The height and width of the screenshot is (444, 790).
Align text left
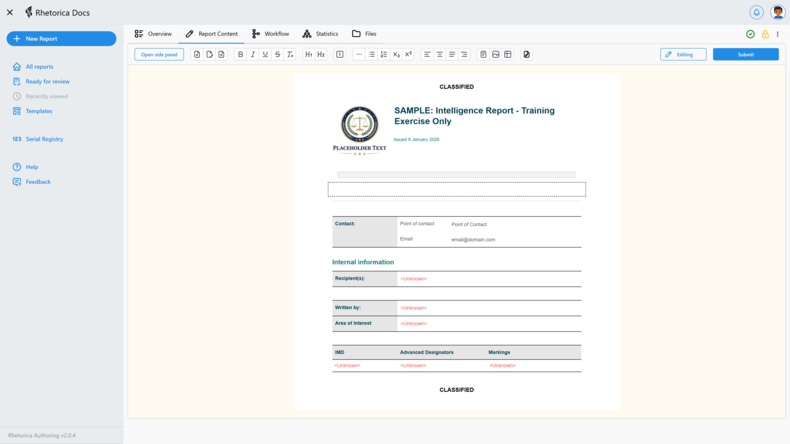tap(427, 54)
